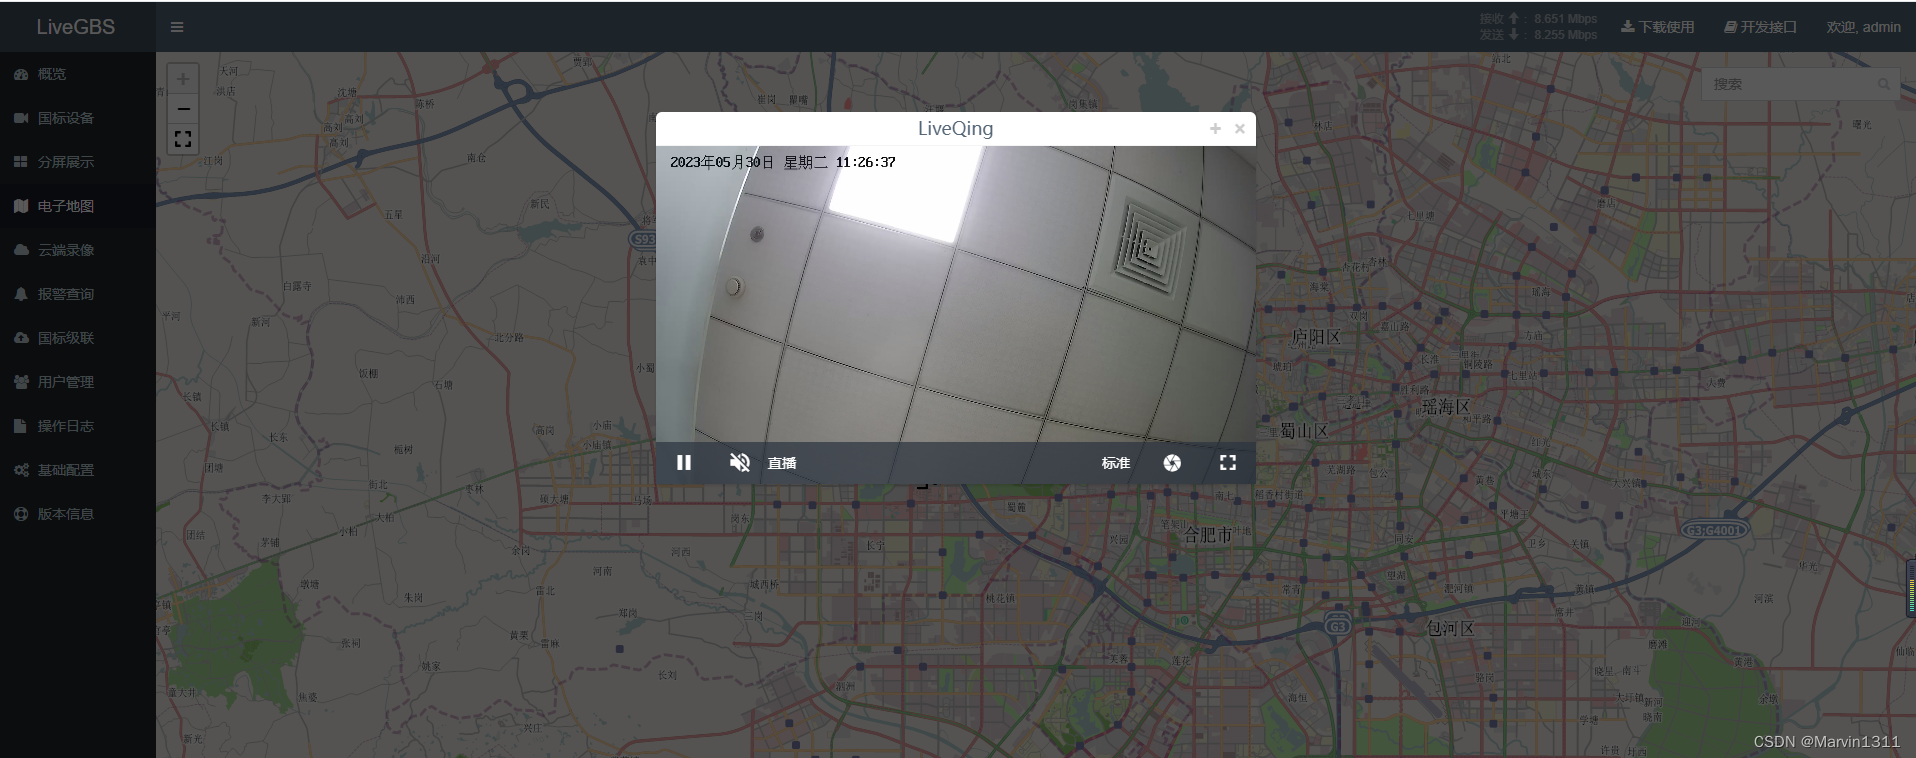
Task: Open the 概览 overview page
Action: pyautogui.click(x=78, y=74)
